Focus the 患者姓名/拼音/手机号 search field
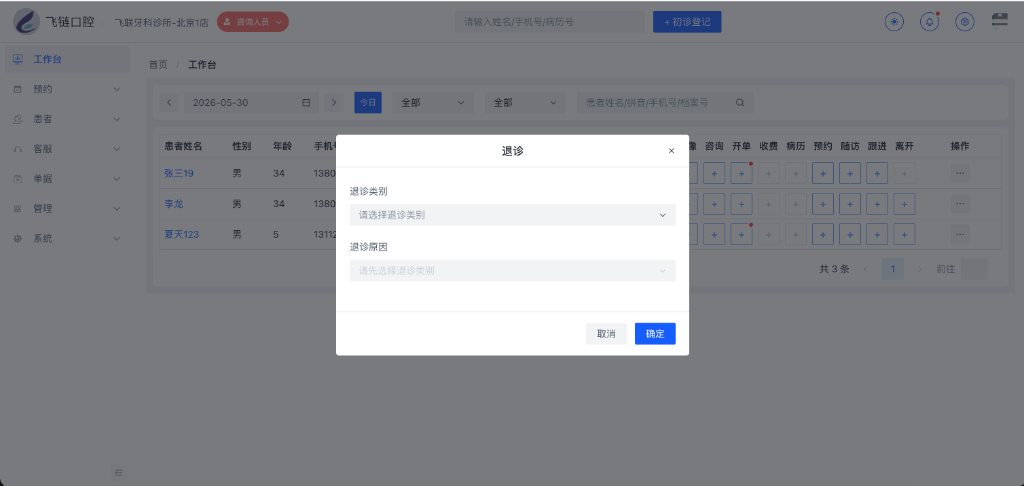Screen dimensions: 1024x486 tap(665, 103)
